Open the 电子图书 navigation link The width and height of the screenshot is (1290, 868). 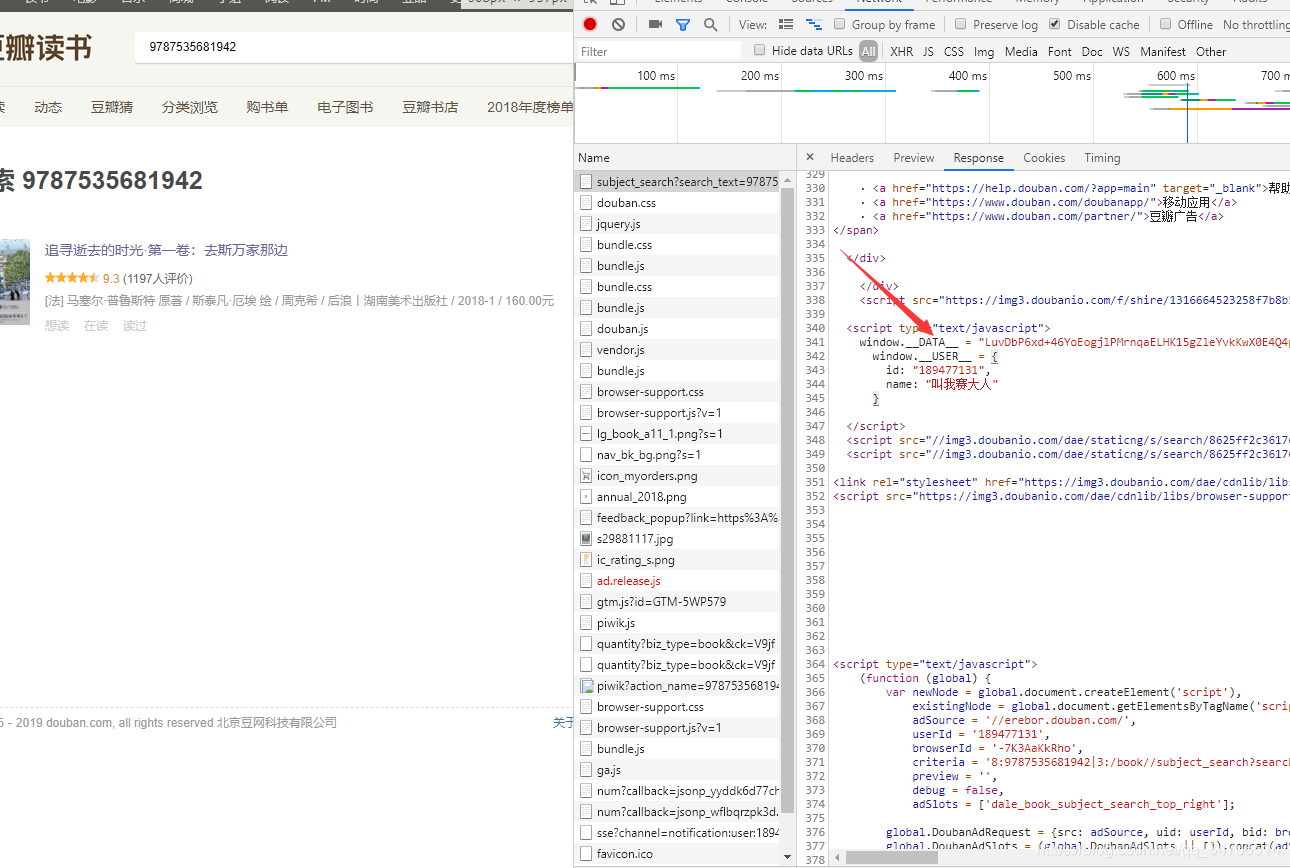[x=345, y=107]
